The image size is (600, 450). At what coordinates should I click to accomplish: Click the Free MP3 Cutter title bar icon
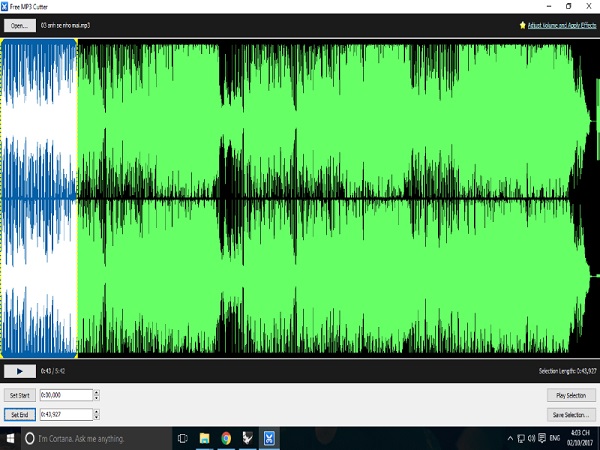(x=4, y=7)
